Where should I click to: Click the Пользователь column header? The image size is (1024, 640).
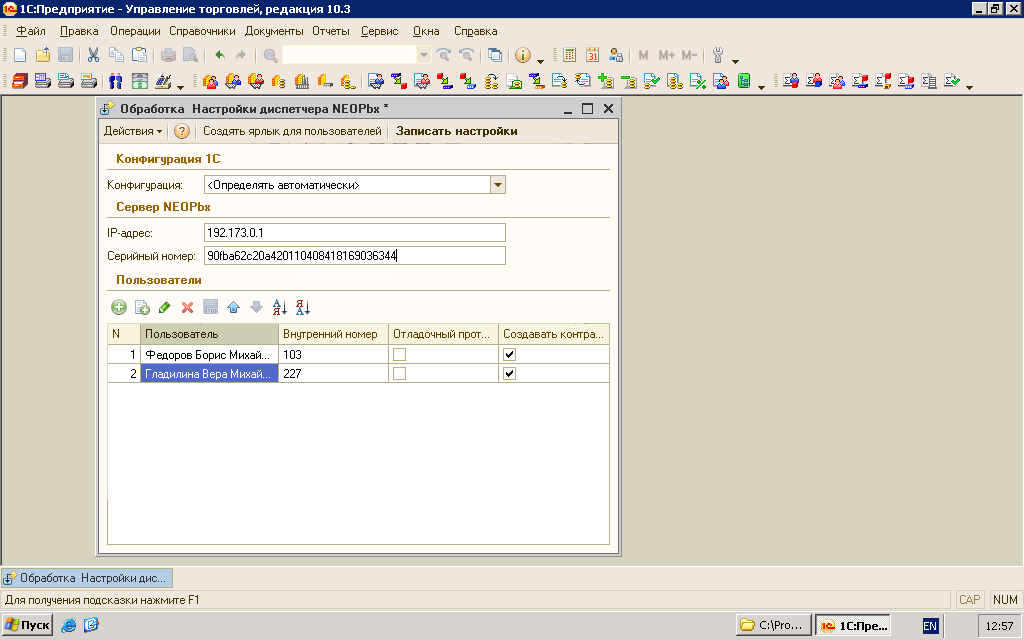(x=209, y=334)
